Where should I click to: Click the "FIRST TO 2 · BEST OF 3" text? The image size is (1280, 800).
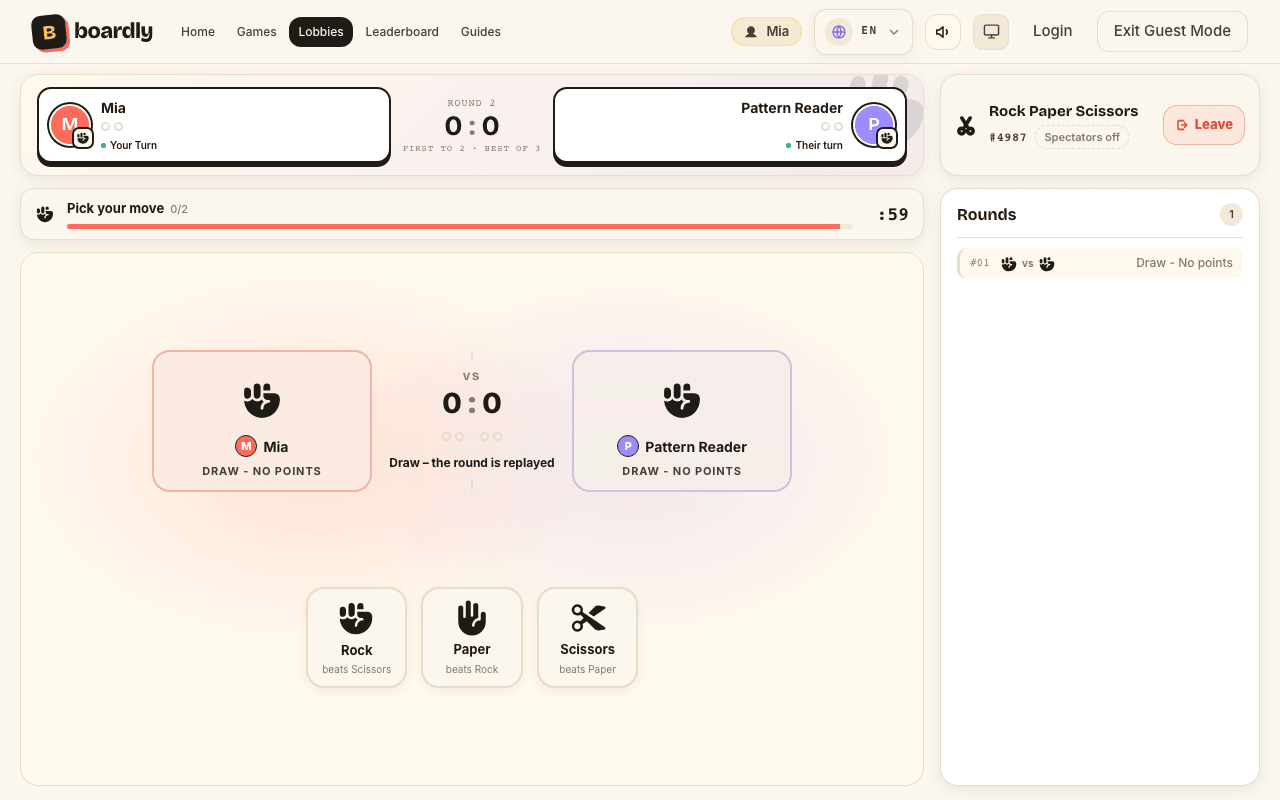click(472, 149)
